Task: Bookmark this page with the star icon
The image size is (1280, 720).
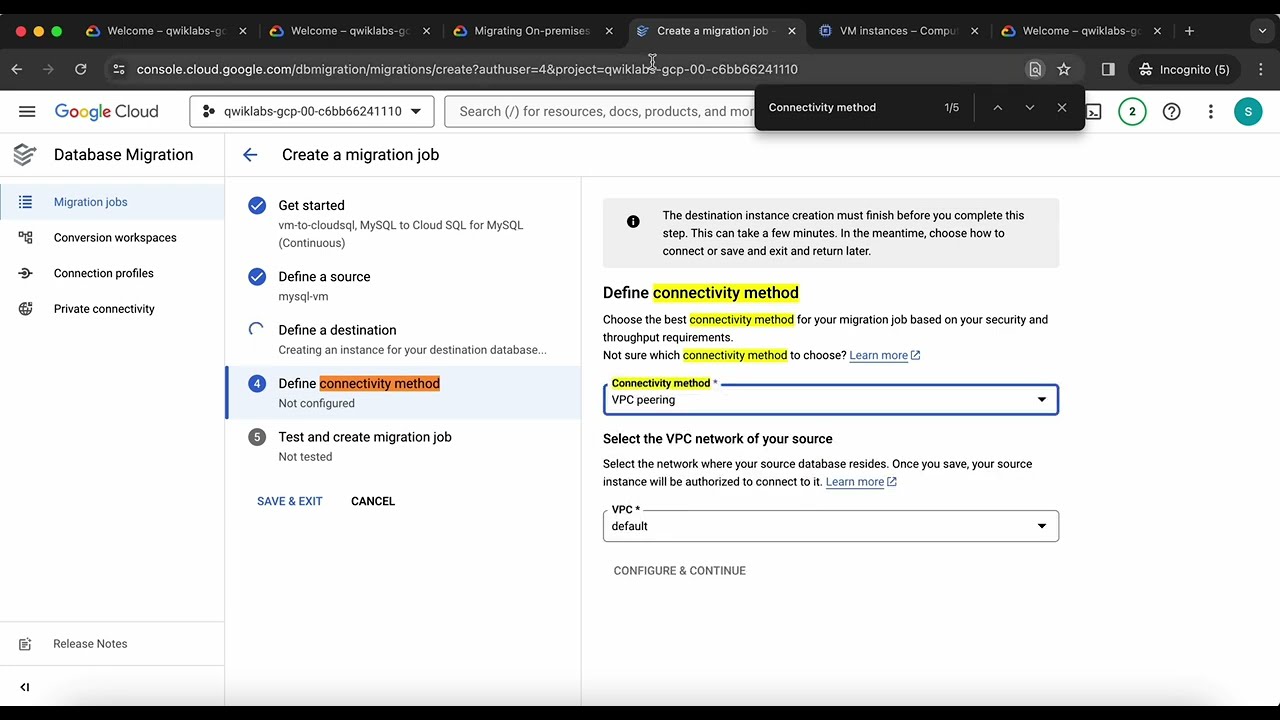Action: click(1064, 69)
